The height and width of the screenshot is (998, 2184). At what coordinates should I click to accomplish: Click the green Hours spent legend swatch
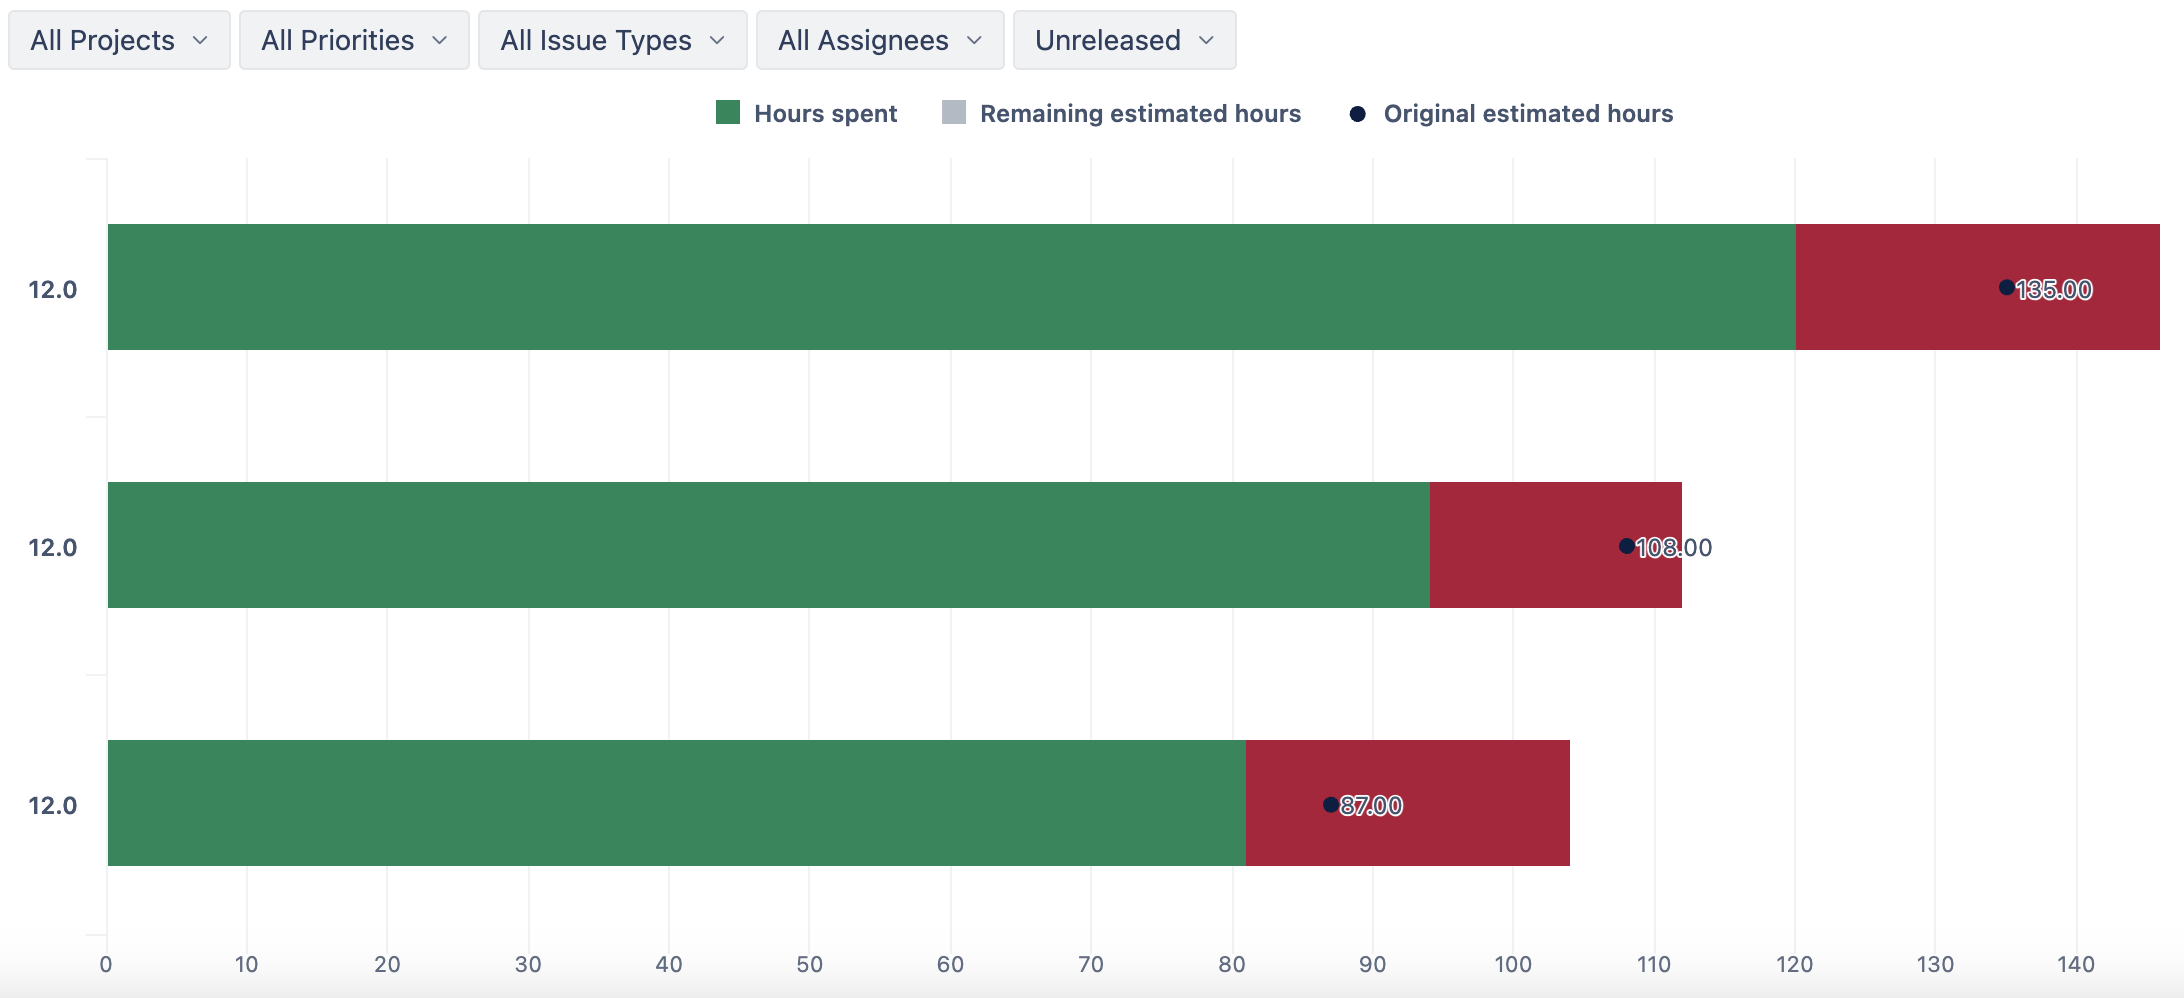pyautogui.click(x=728, y=113)
